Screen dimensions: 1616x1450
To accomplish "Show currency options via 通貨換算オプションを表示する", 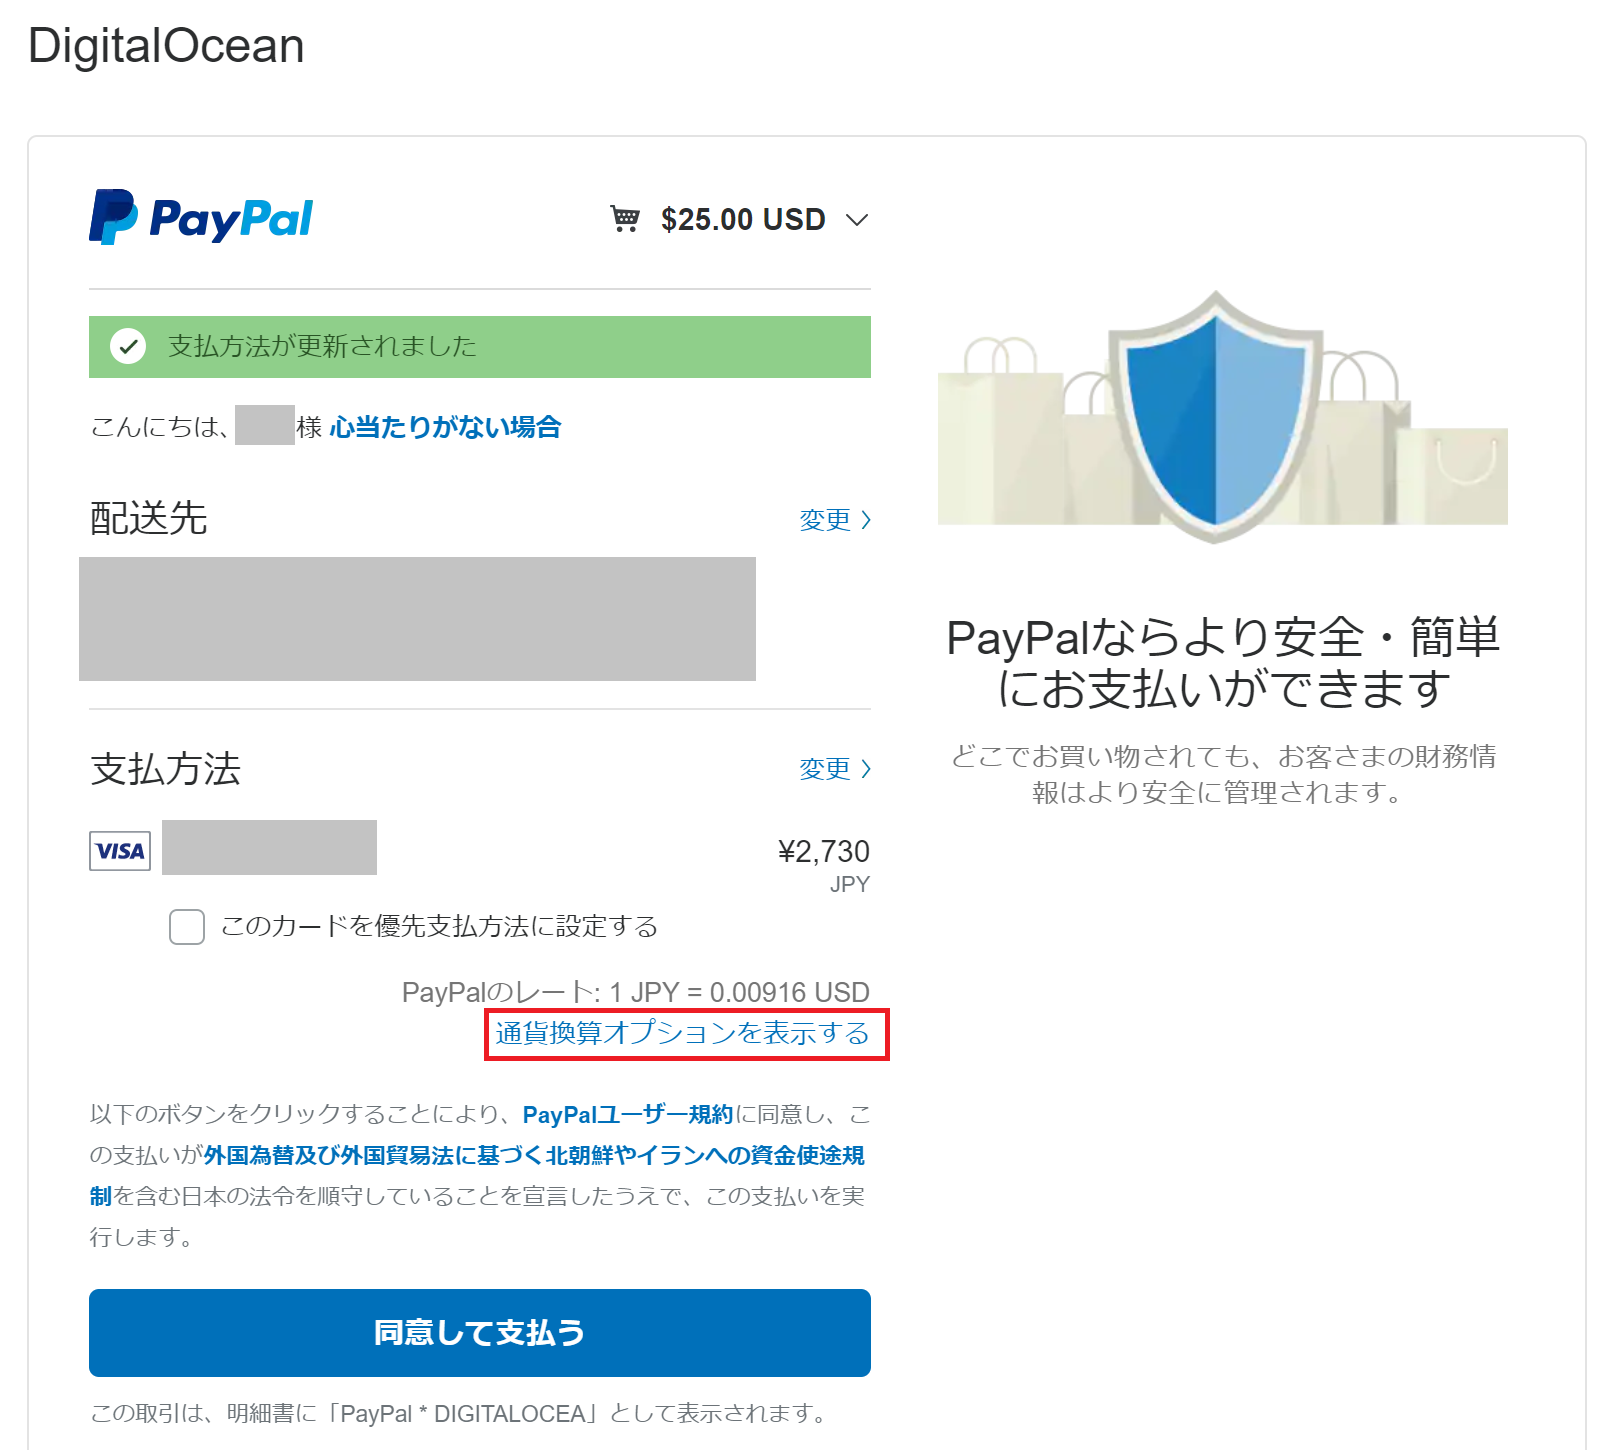I will point(683,1033).
